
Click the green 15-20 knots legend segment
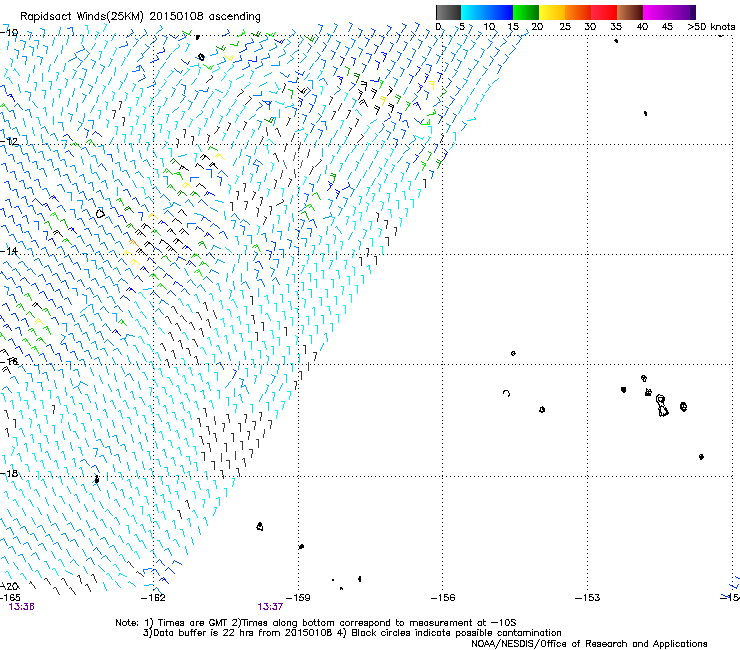coord(526,12)
